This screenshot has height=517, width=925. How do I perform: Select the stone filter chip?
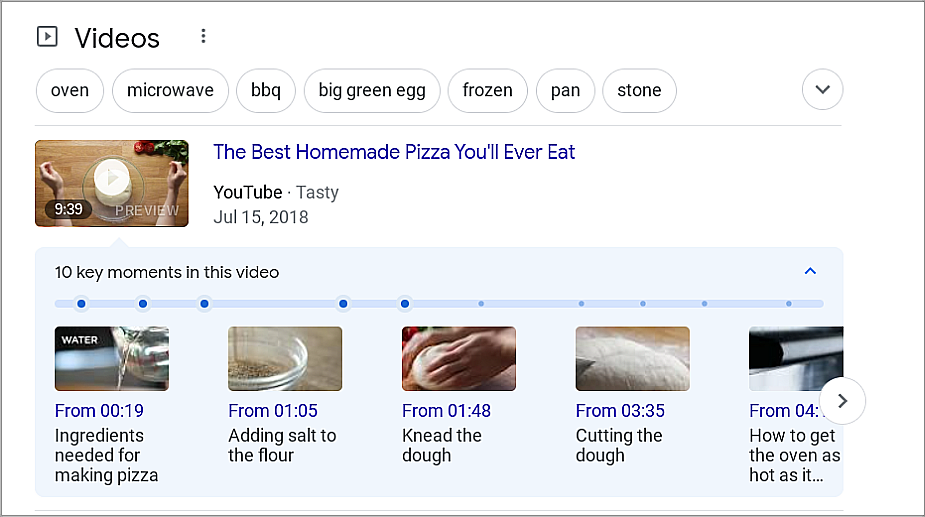point(639,90)
